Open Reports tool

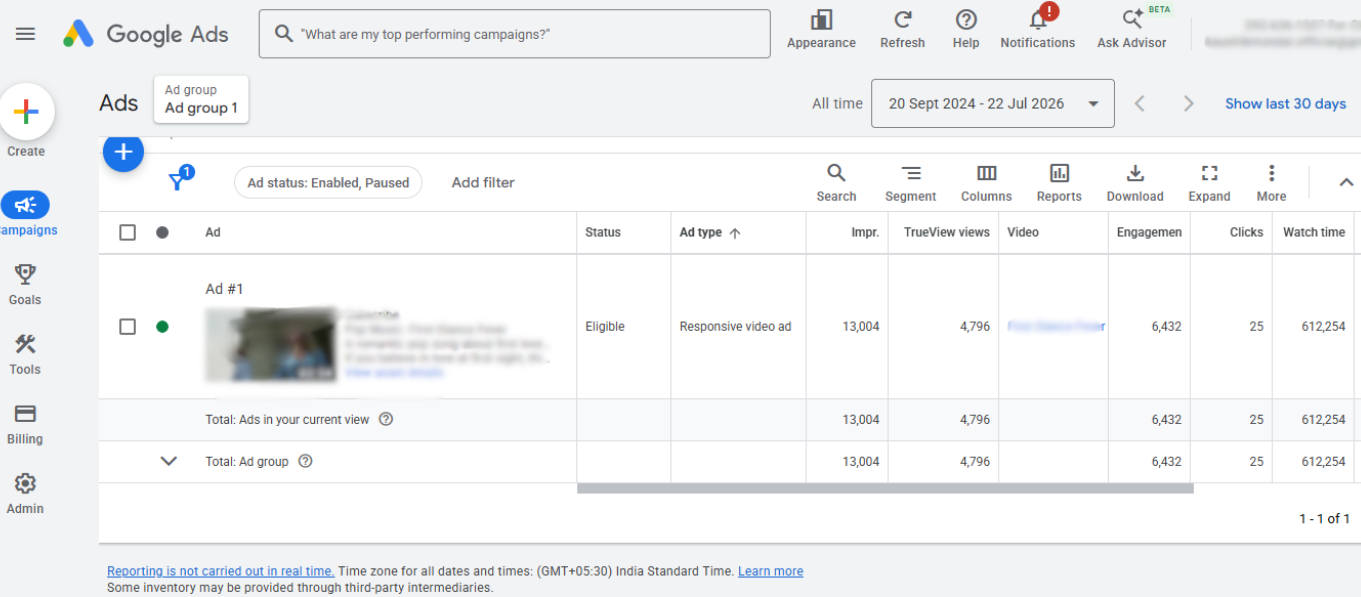click(x=1059, y=183)
